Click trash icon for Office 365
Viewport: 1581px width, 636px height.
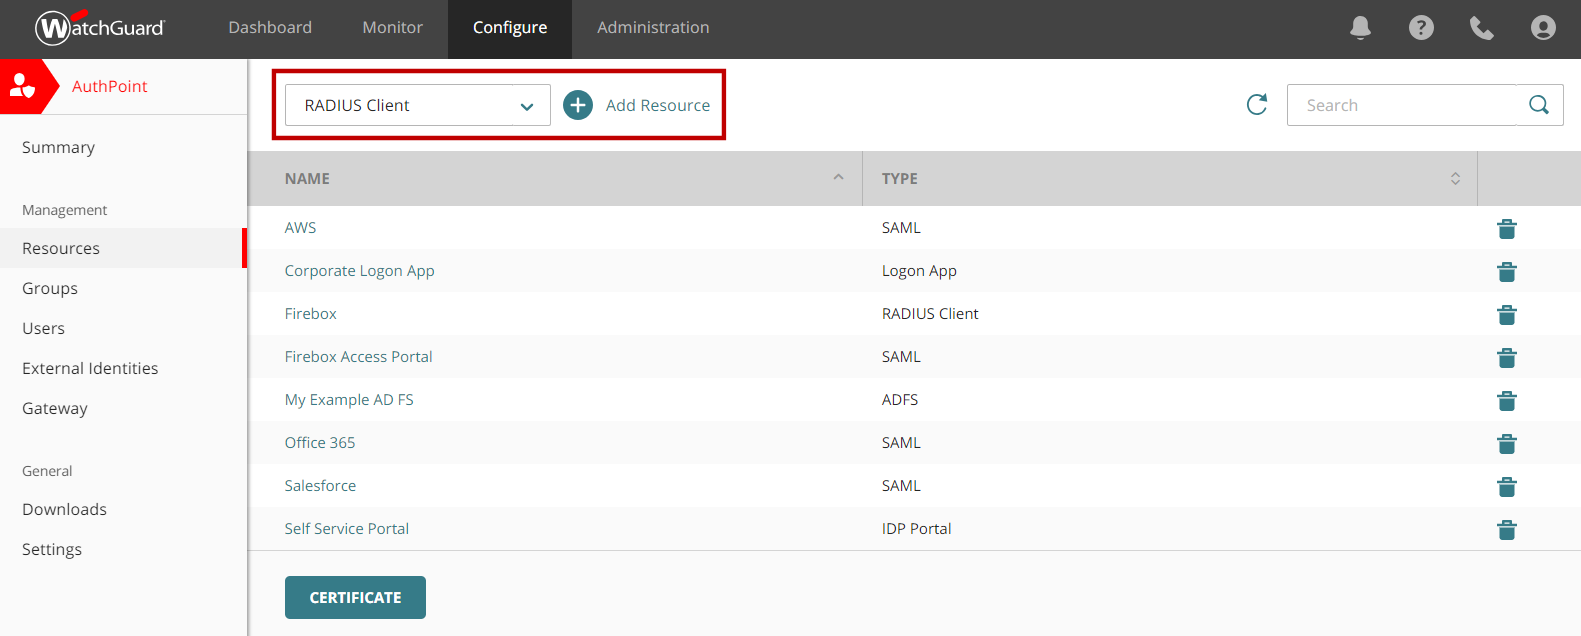point(1506,444)
